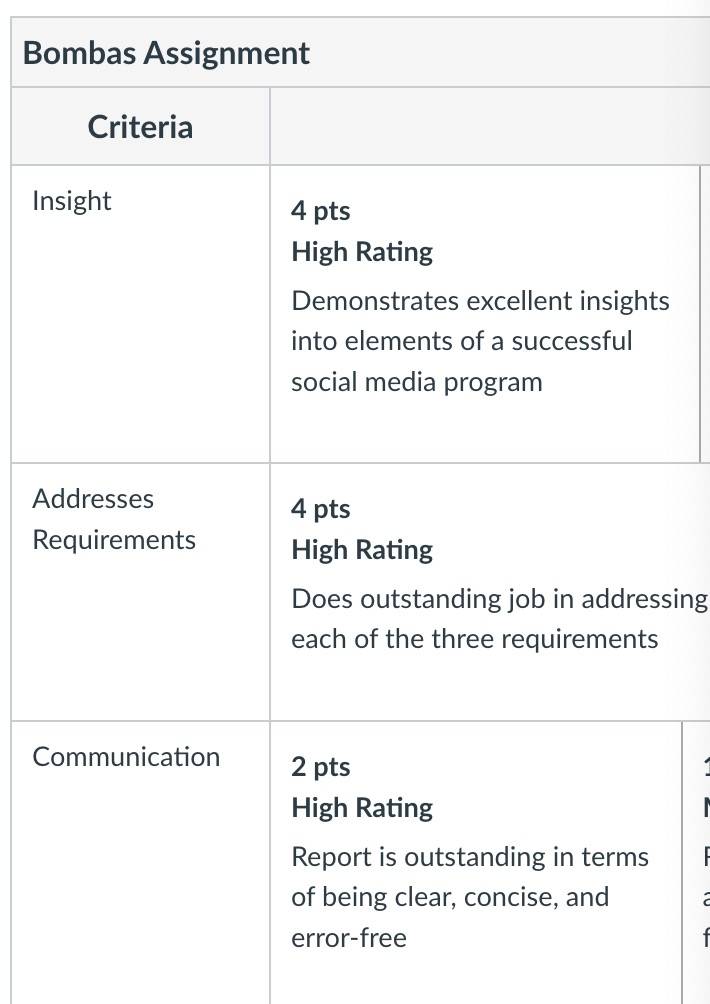Select High Rating under Addresses Requirements

362,550
